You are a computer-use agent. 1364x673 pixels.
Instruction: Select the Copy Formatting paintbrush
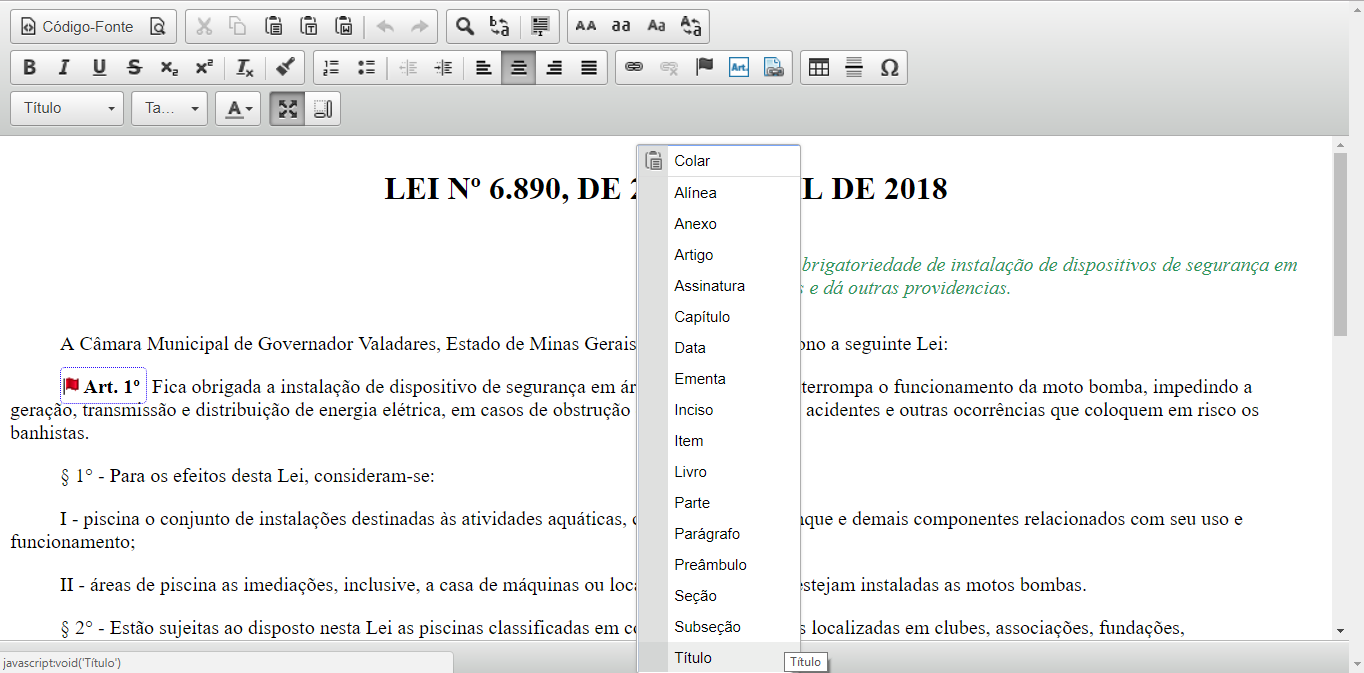point(286,68)
